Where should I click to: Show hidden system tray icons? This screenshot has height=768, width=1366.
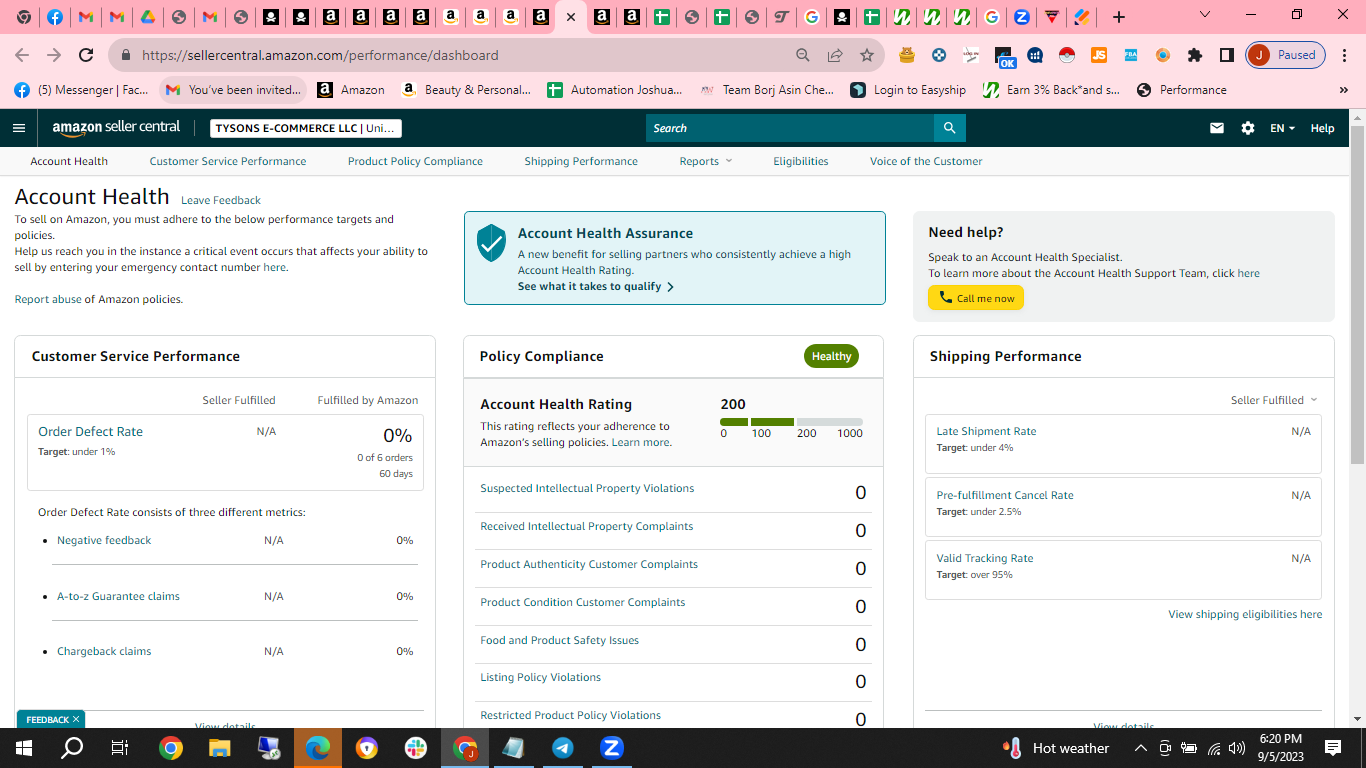1140,748
